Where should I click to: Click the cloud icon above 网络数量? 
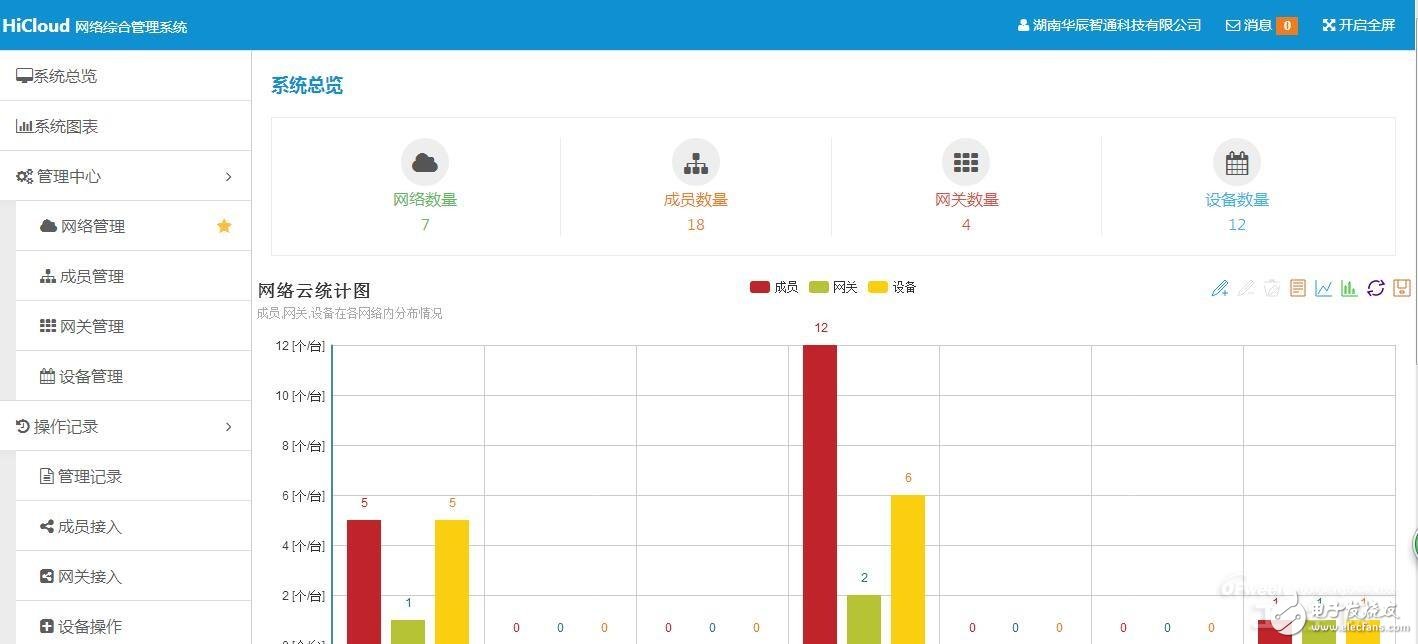425,161
